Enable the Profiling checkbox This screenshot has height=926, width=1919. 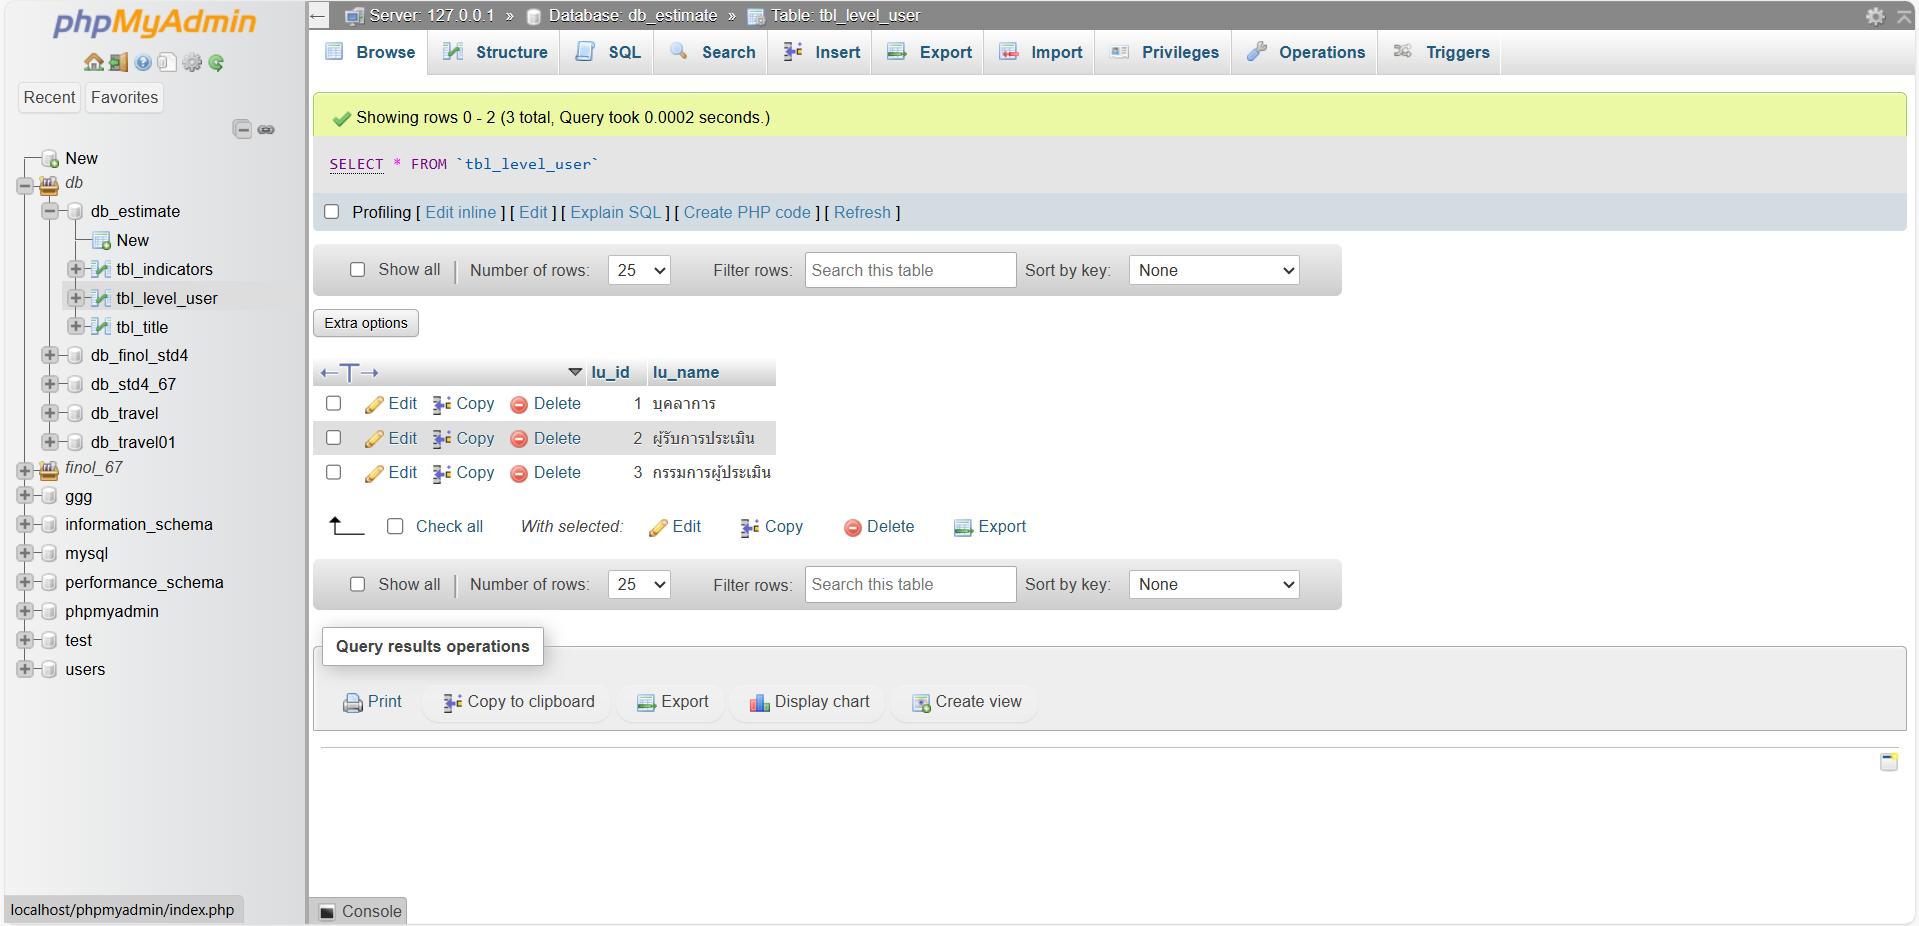pyautogui.click(x=332, y=212)
